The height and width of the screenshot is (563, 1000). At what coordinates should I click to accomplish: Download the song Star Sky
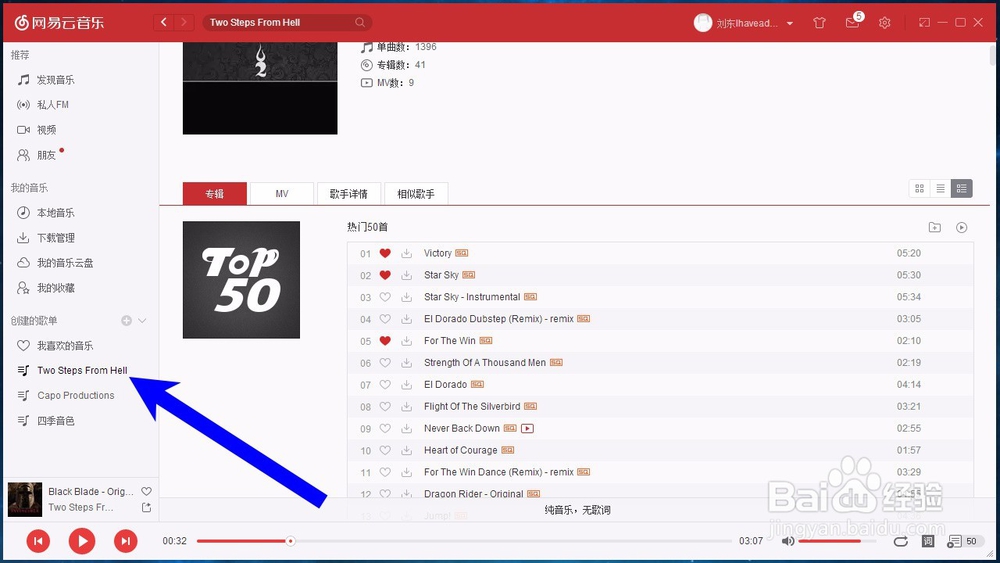click(406, 275)
